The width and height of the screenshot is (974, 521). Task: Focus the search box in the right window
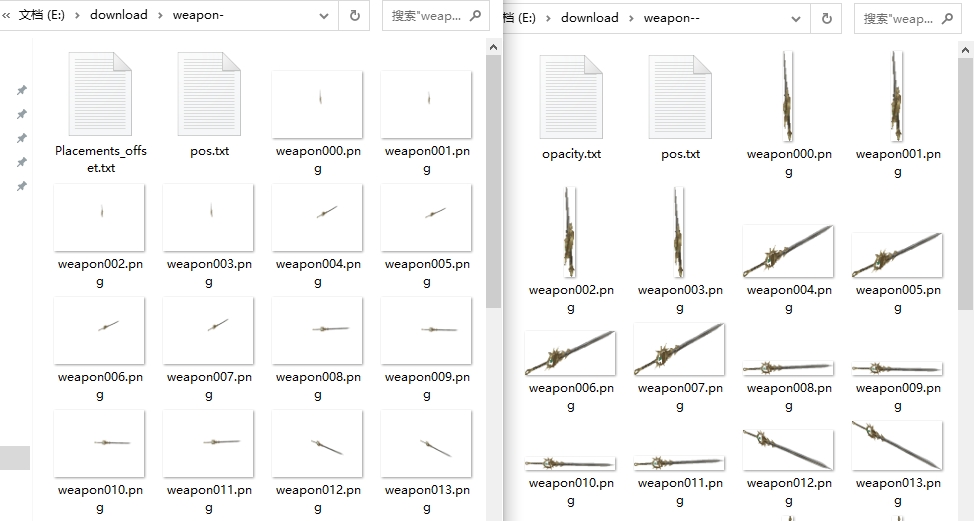click(898, 19)
